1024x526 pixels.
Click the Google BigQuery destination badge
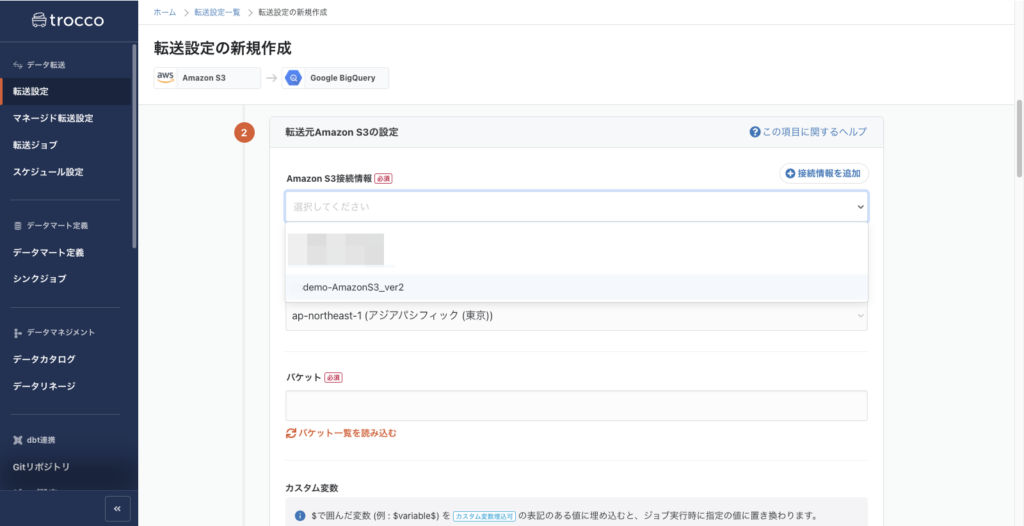(336, 78)
